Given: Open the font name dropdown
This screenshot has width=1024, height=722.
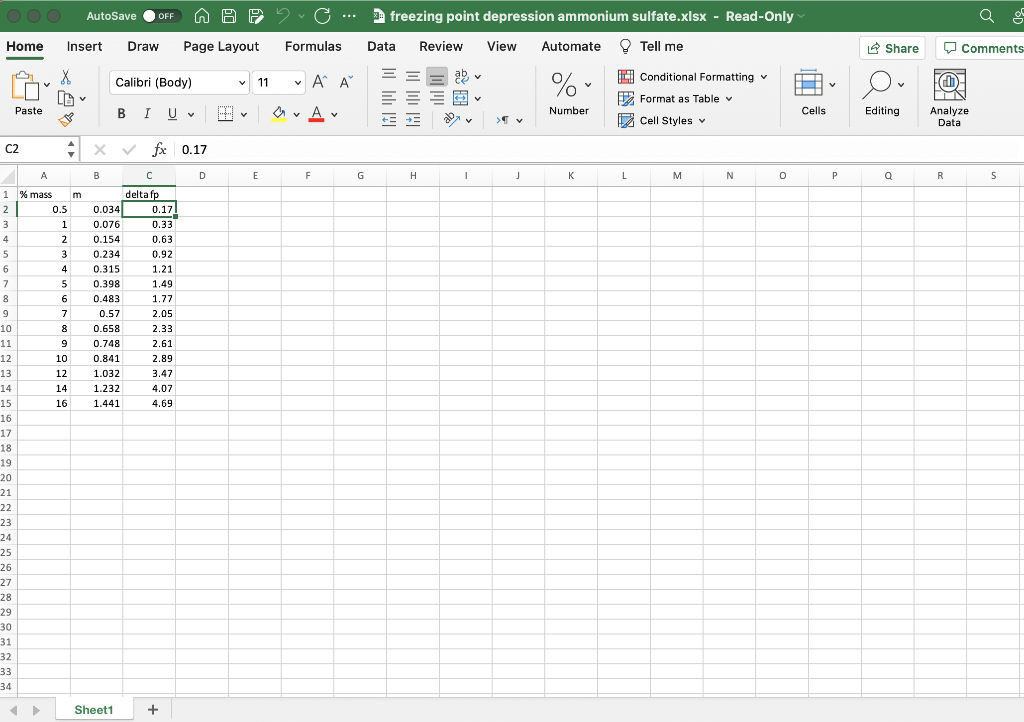Looking at the screenshot, I should pos(243,82).
